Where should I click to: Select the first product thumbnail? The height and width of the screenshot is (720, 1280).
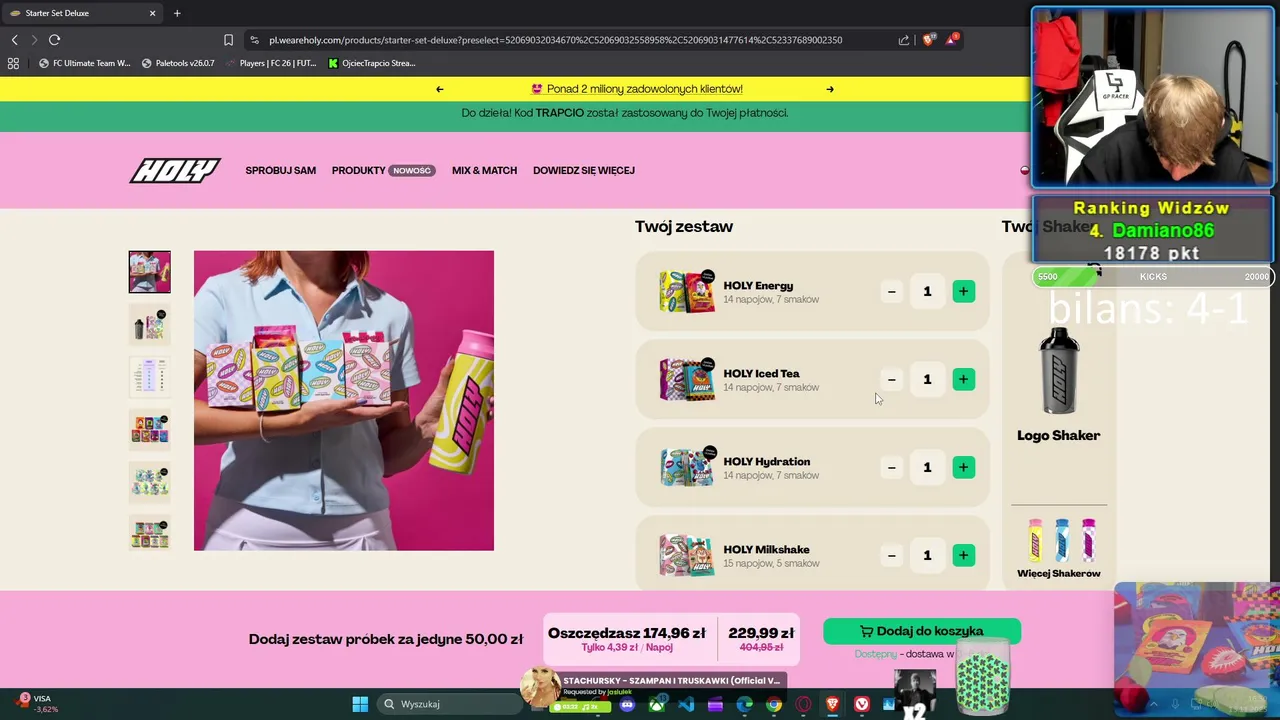pos(150,272)
